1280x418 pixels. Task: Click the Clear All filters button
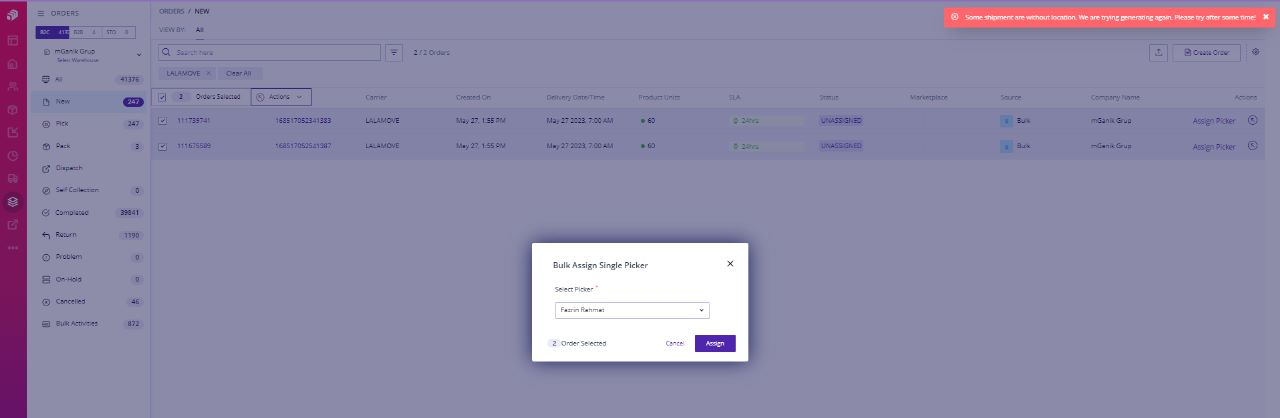point(239,73)
